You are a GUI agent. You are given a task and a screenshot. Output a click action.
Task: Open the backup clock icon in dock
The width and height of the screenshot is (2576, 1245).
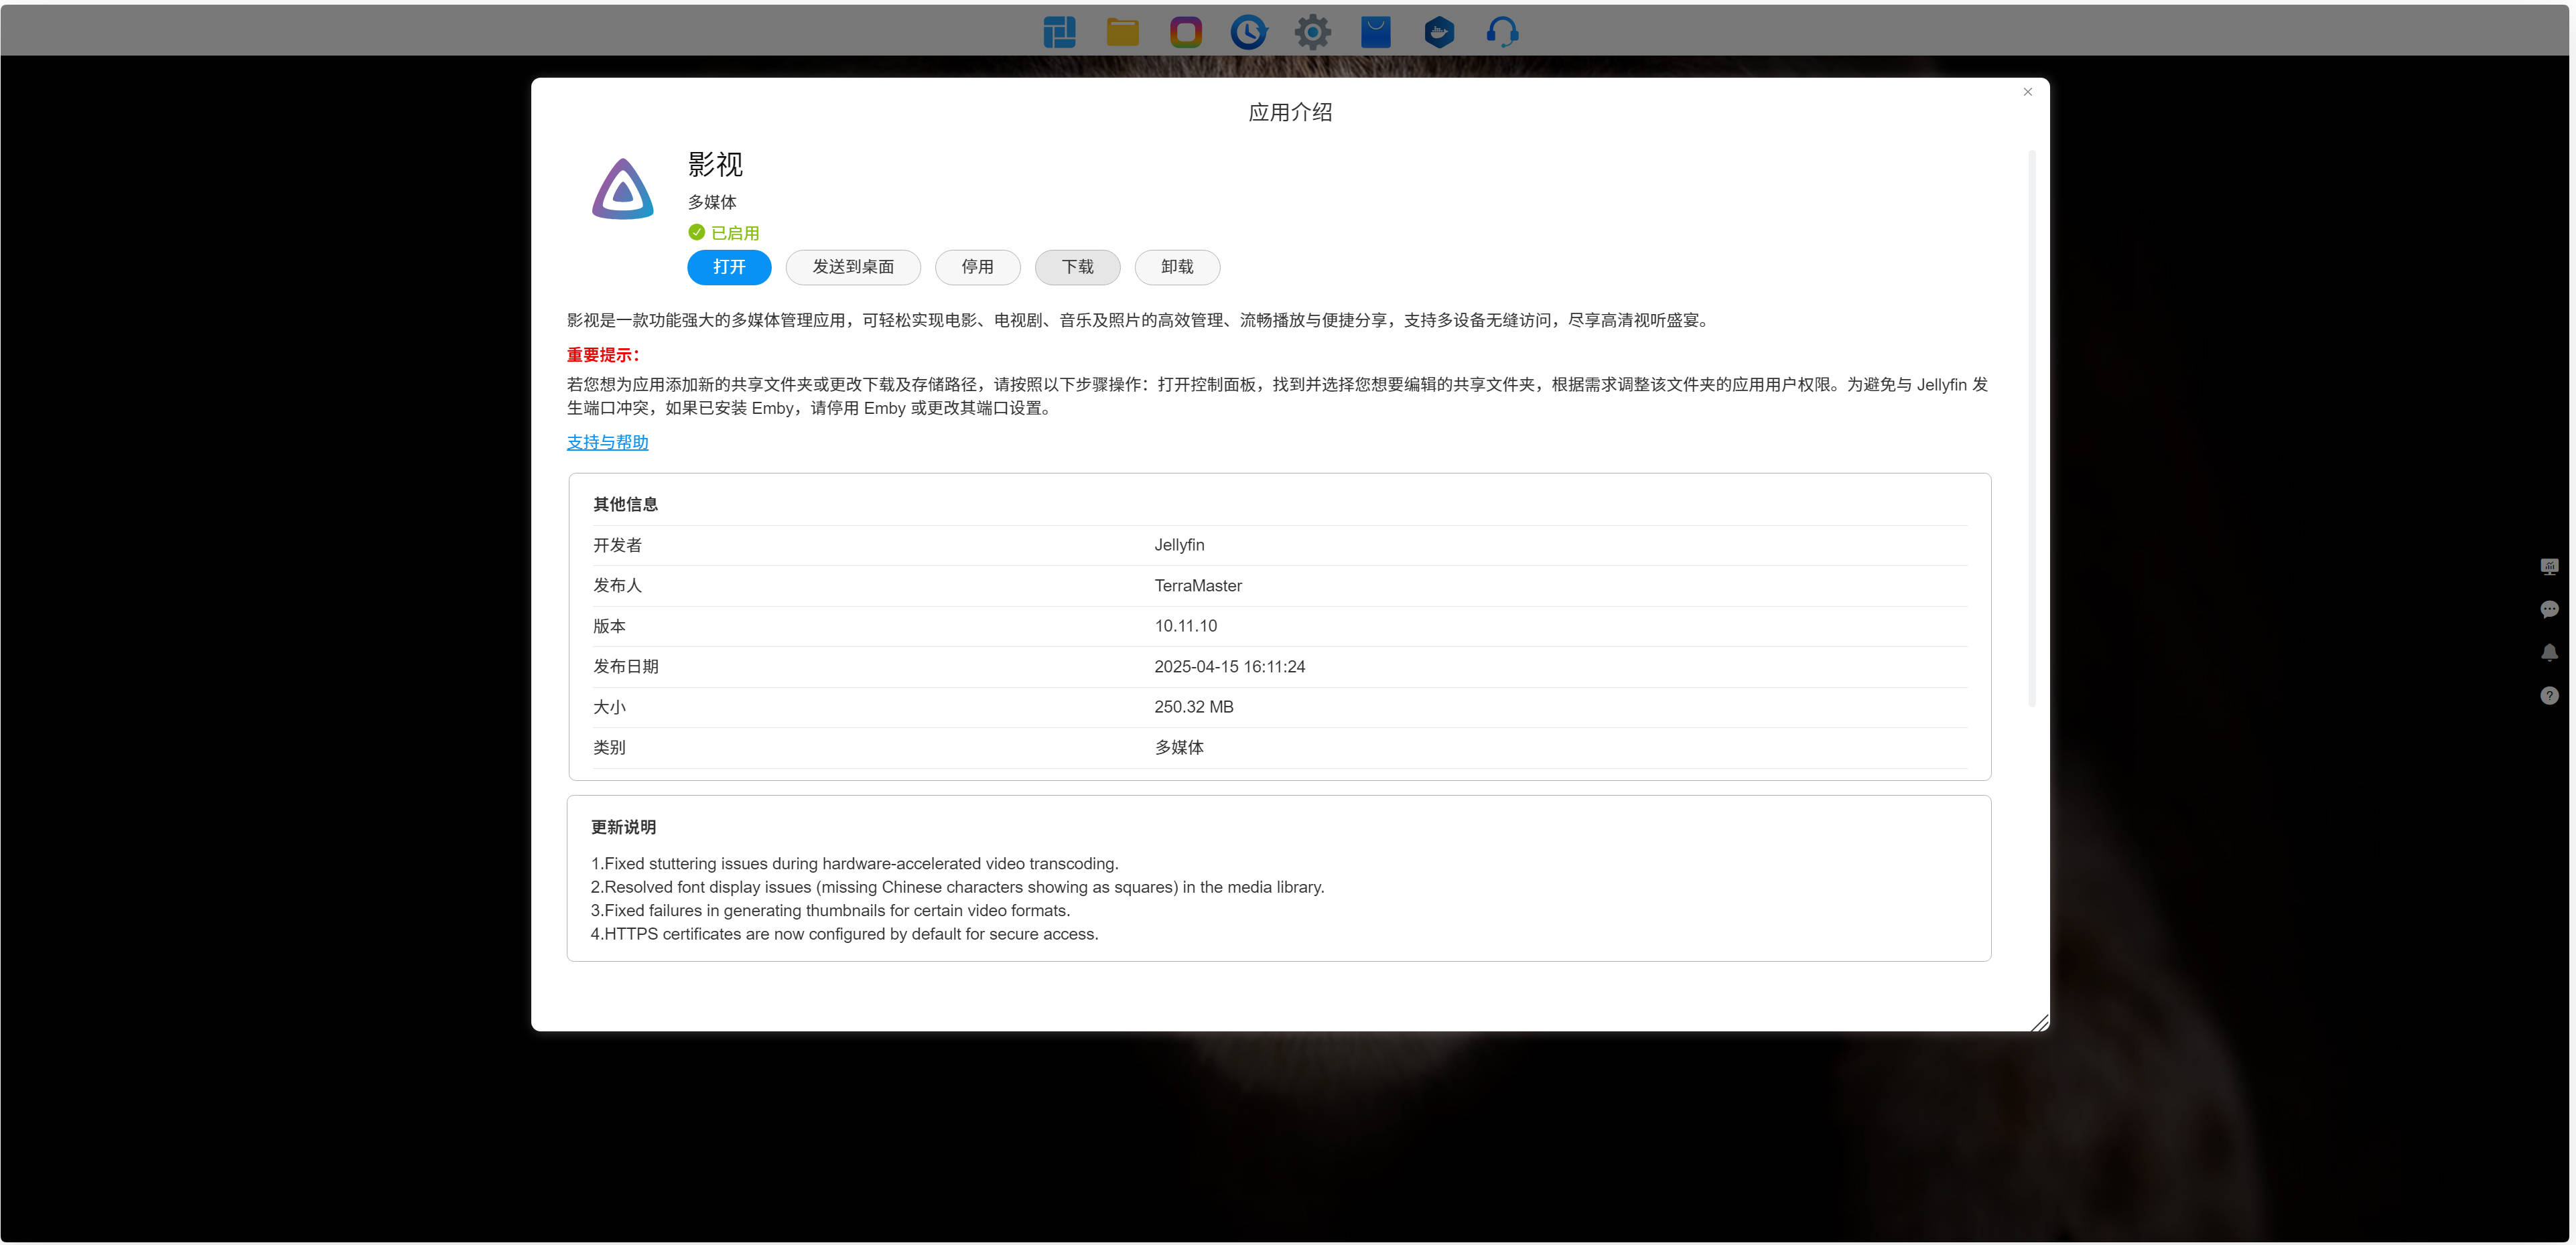pos(1249,32)
